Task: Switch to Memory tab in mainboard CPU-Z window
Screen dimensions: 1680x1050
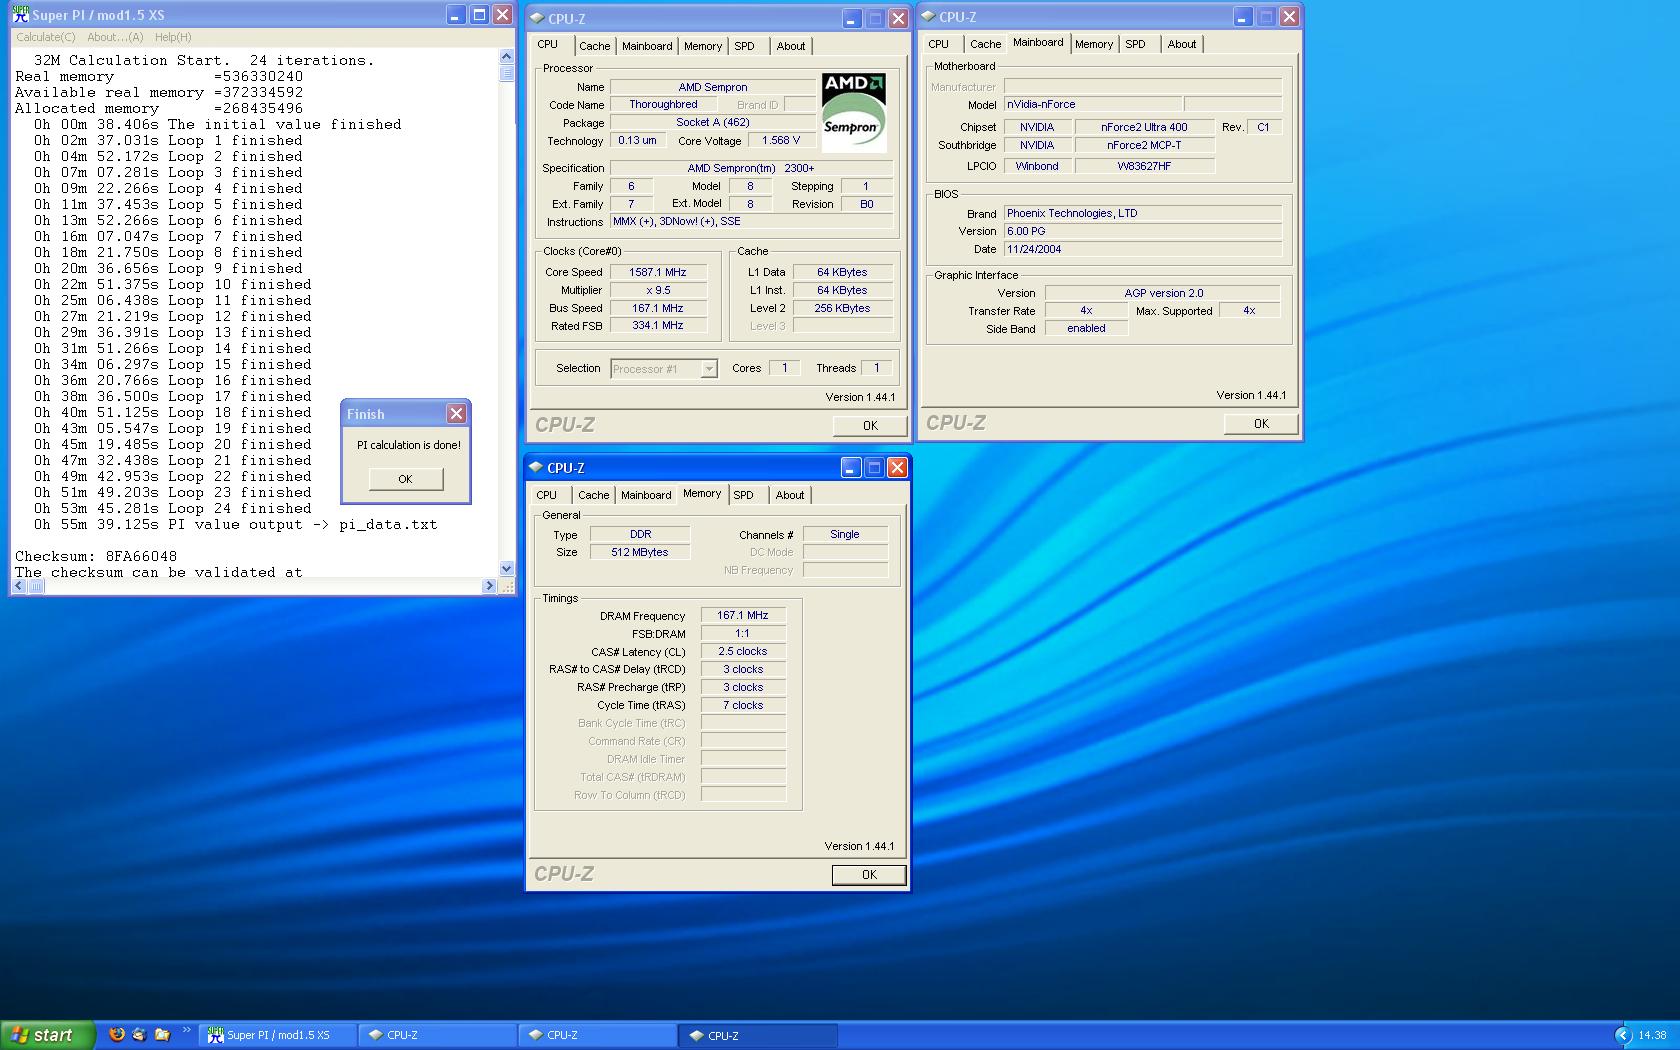Action: click(1094, 44)
